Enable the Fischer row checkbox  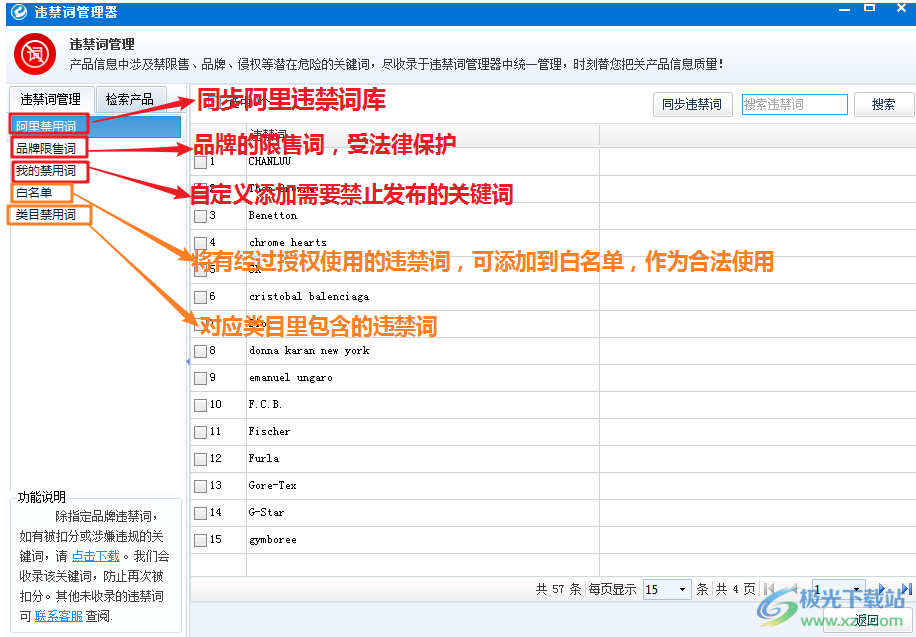click(x=200, y=432)
